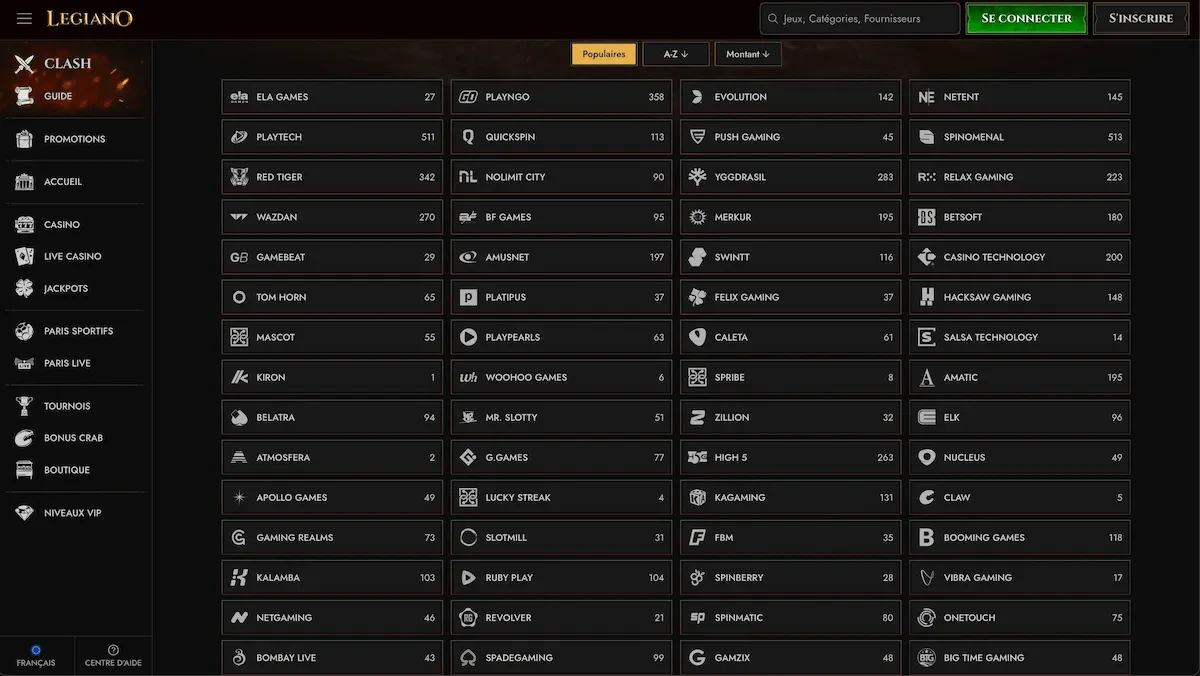Open Merkur provider tile
The width and height of the screenshot is (1200, 676).
tap(790, 217)
